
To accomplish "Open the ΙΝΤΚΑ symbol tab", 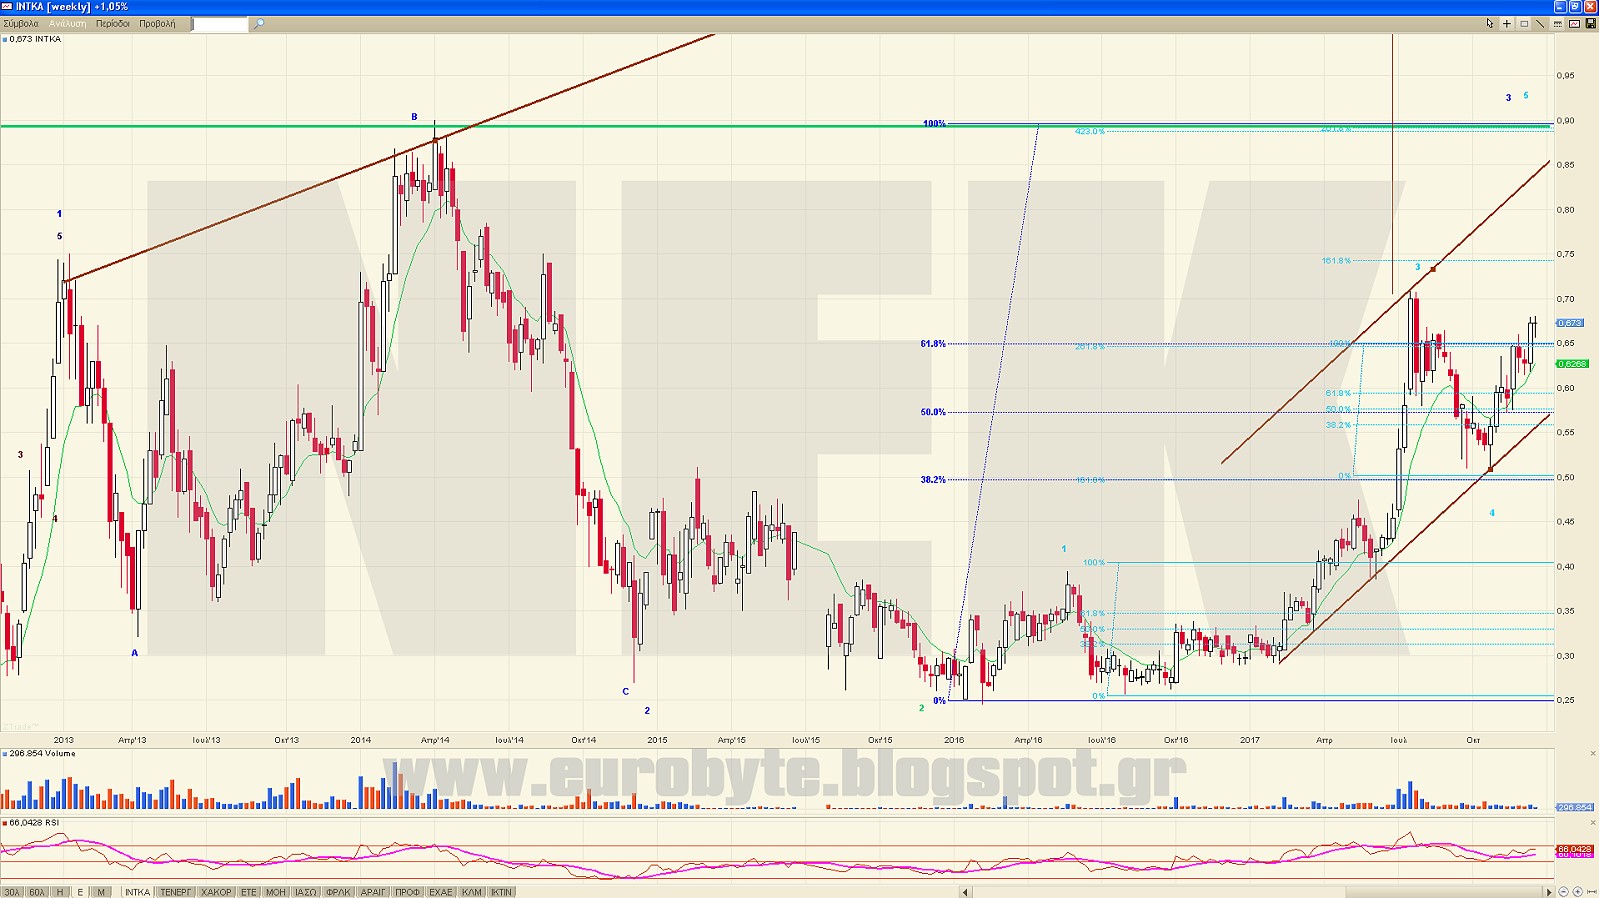I will point(137,892).
